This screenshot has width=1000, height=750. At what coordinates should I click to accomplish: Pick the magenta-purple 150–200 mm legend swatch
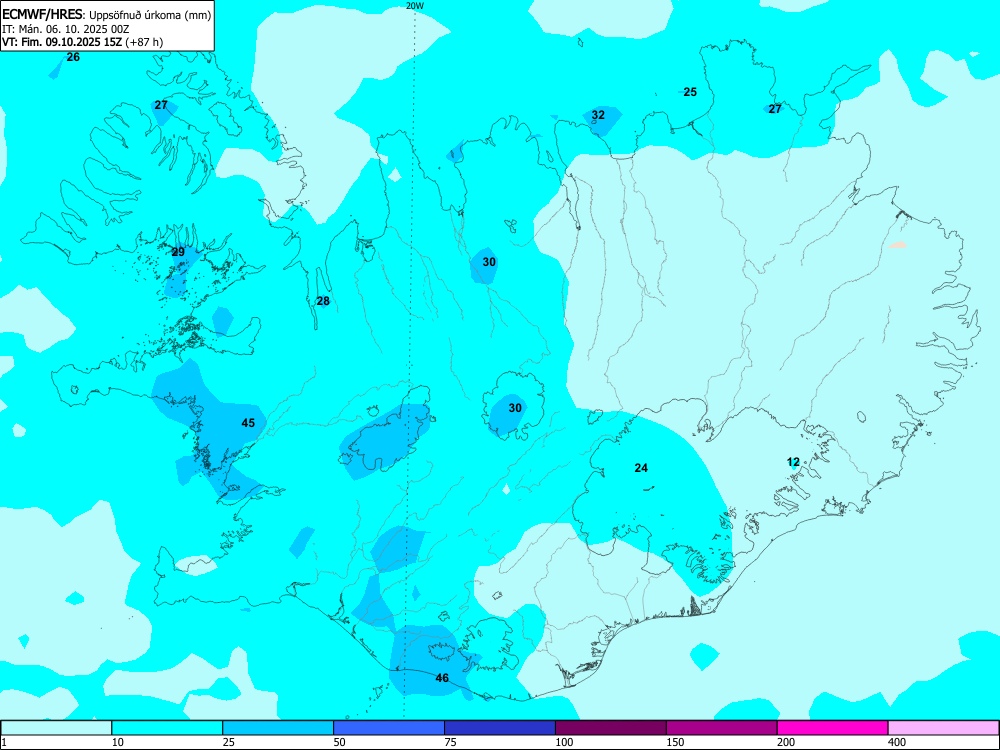tap(722, 728)
